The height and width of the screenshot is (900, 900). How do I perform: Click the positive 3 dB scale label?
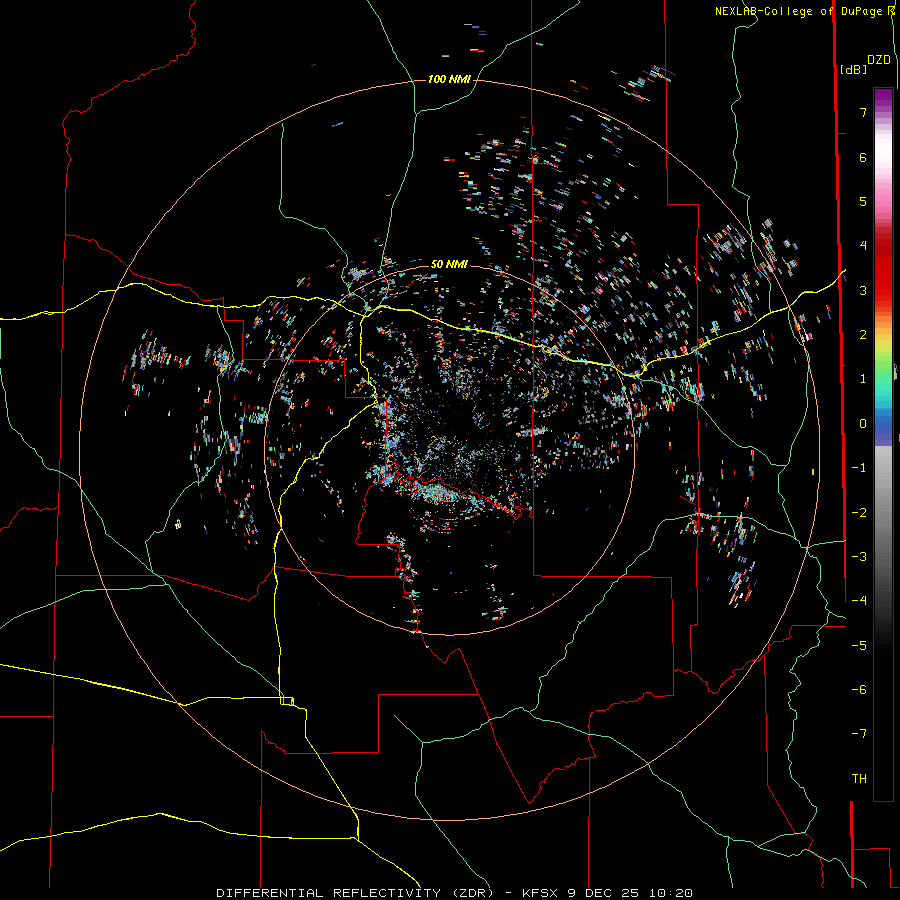[863, 290]
